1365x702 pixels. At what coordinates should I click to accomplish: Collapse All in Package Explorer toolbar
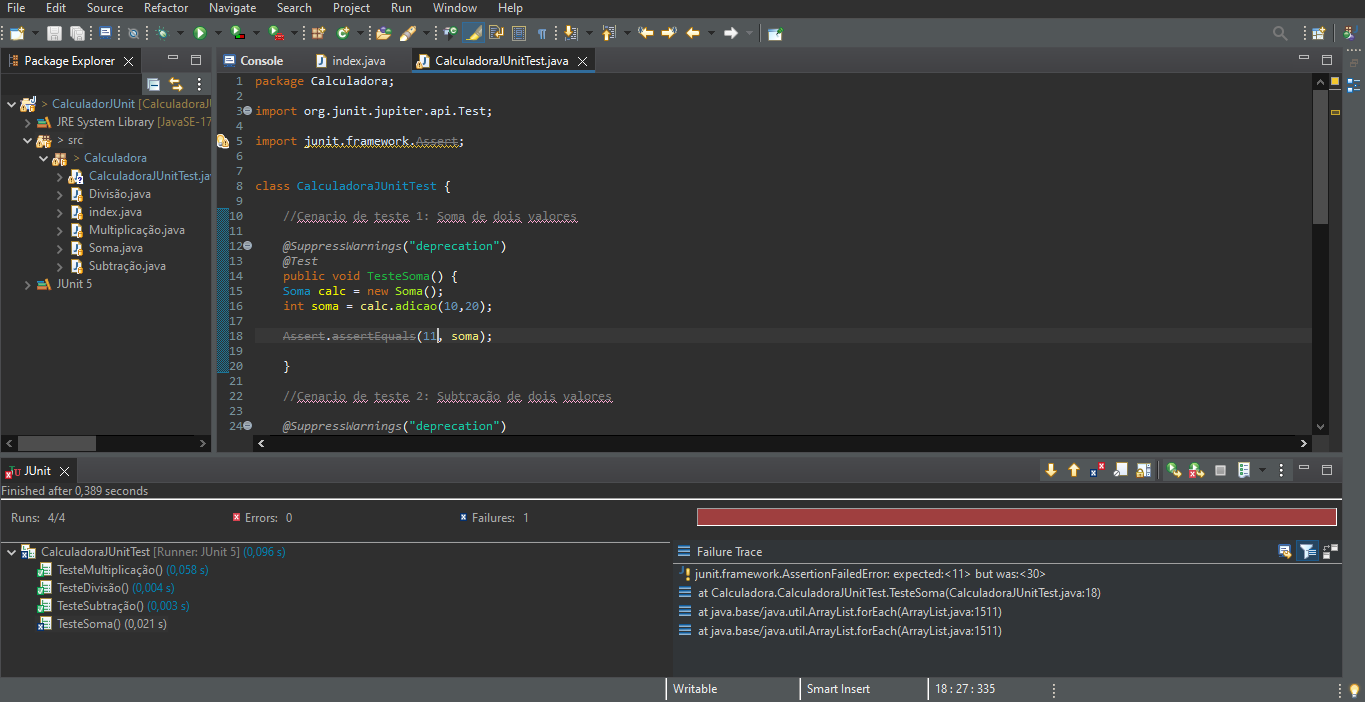point(154,84)
